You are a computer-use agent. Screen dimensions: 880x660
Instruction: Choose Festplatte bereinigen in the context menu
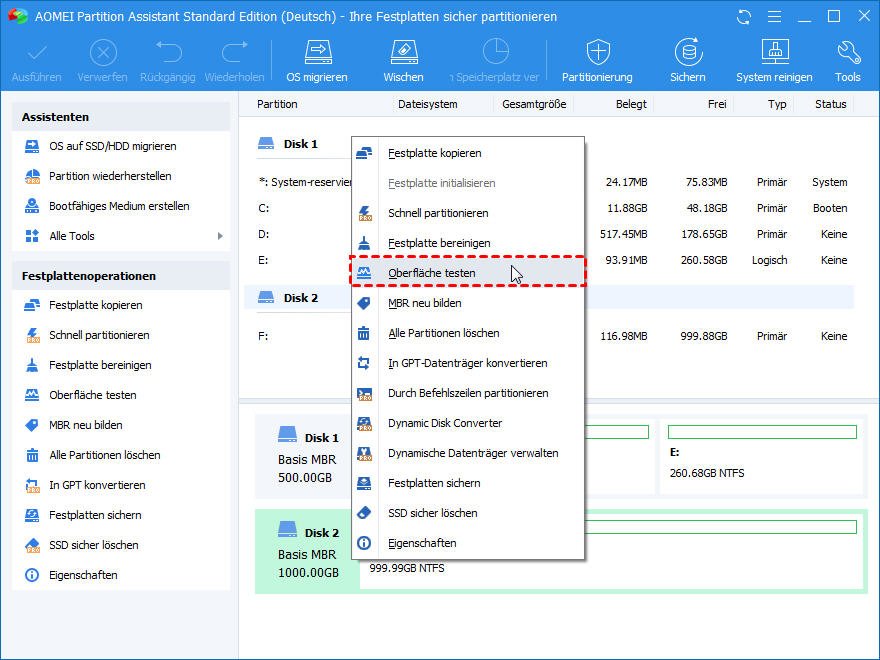[468, 243]
